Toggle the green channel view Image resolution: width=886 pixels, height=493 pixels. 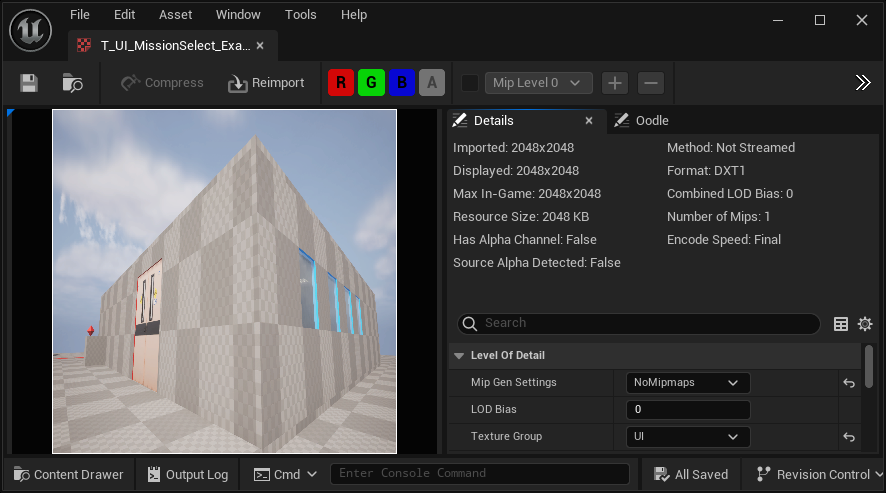pyautogui.click(x=371, y=83)
